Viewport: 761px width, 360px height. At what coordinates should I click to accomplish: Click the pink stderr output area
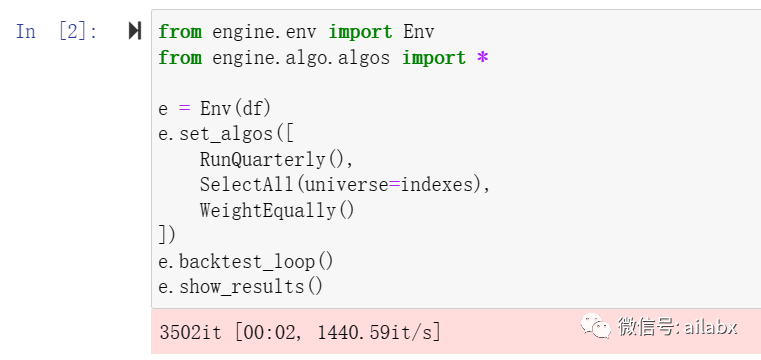click(x=456, y=332)
